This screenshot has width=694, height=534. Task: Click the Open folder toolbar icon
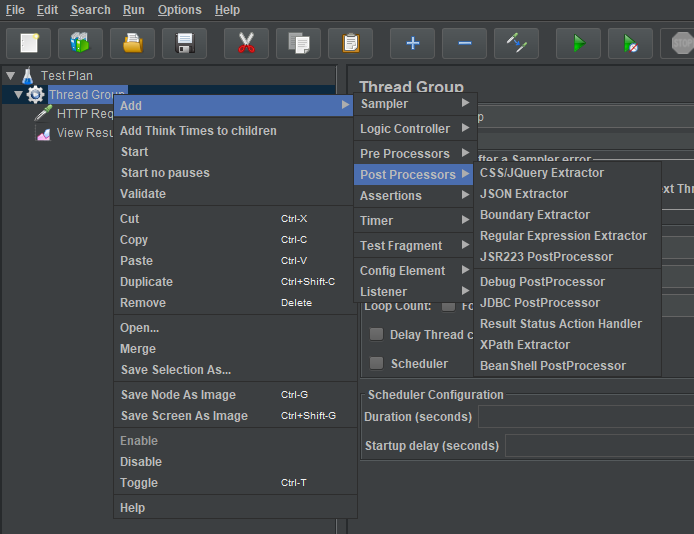pos(132,43)
